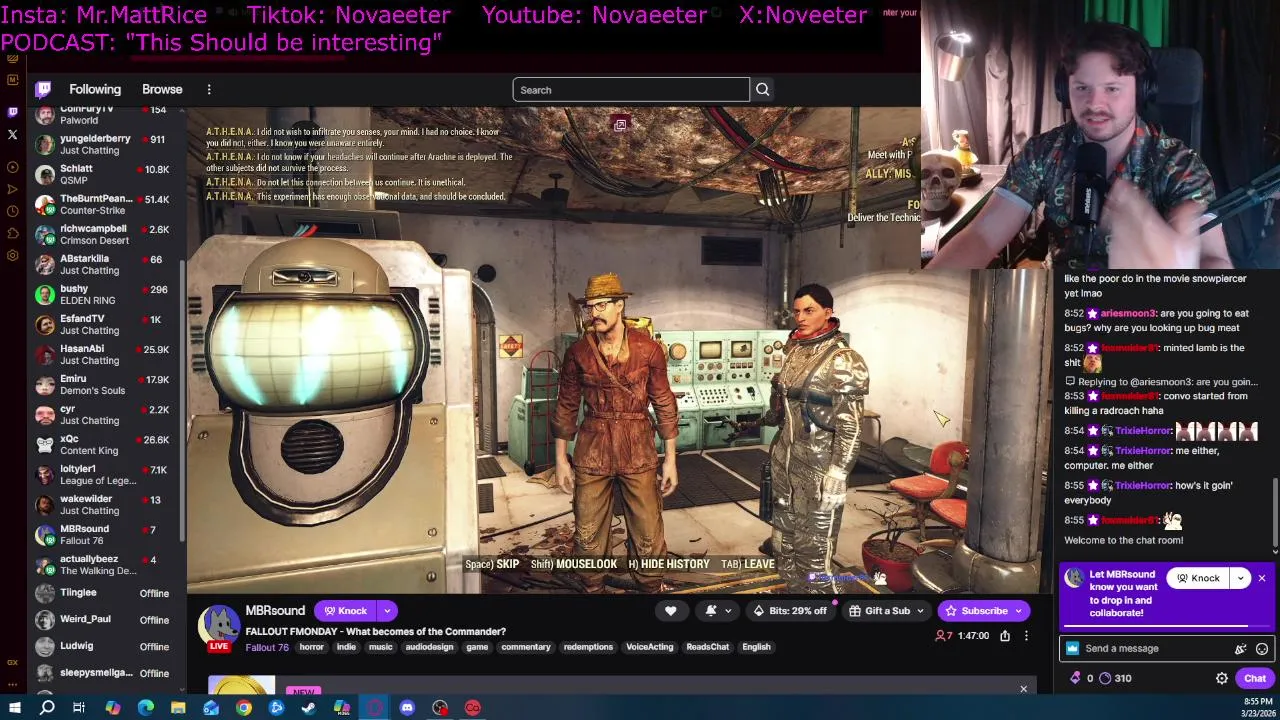Open the Fallout 76 category link

267,647
